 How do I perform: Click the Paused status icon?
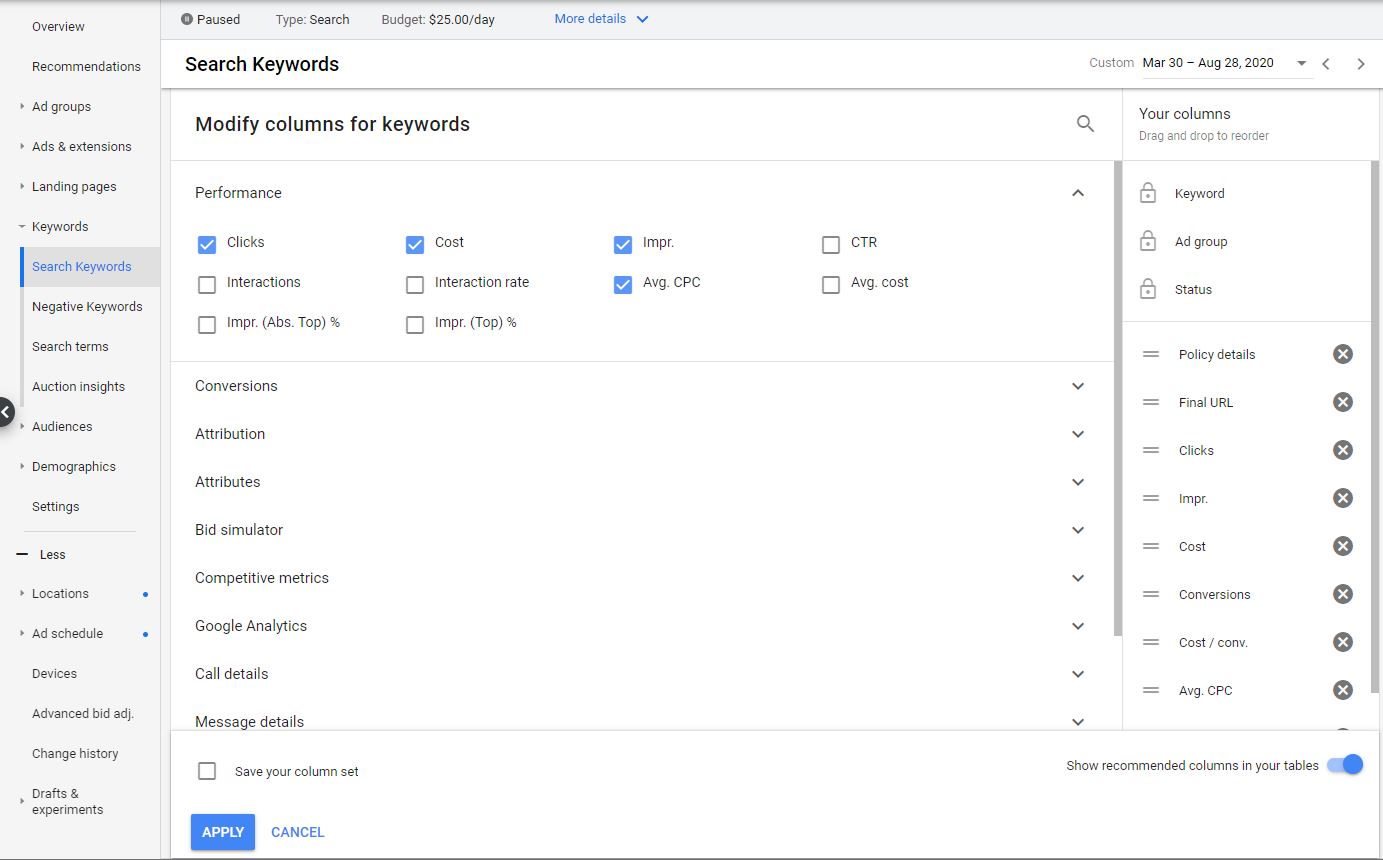click(186, 19)
